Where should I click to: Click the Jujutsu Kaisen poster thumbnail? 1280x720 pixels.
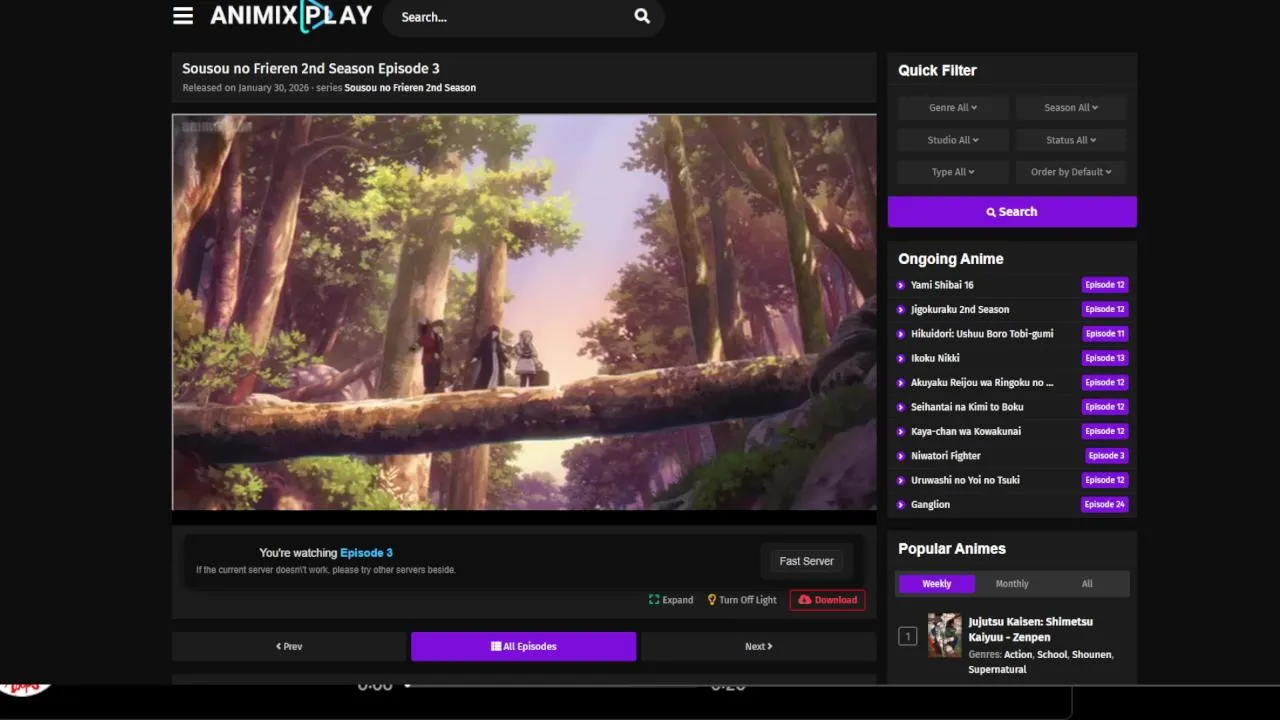click(944, 635)
